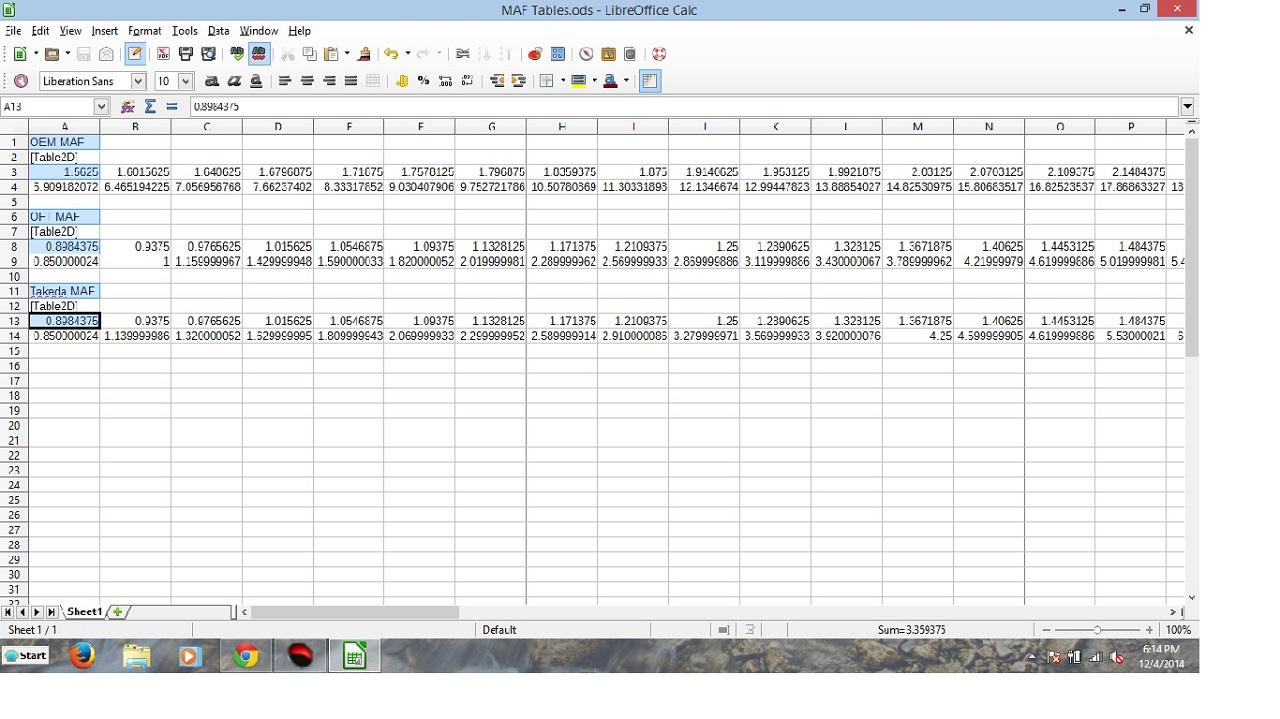Click the Sum sigma icon
This screenshot has width=1280, height=719.
point(150,107)
